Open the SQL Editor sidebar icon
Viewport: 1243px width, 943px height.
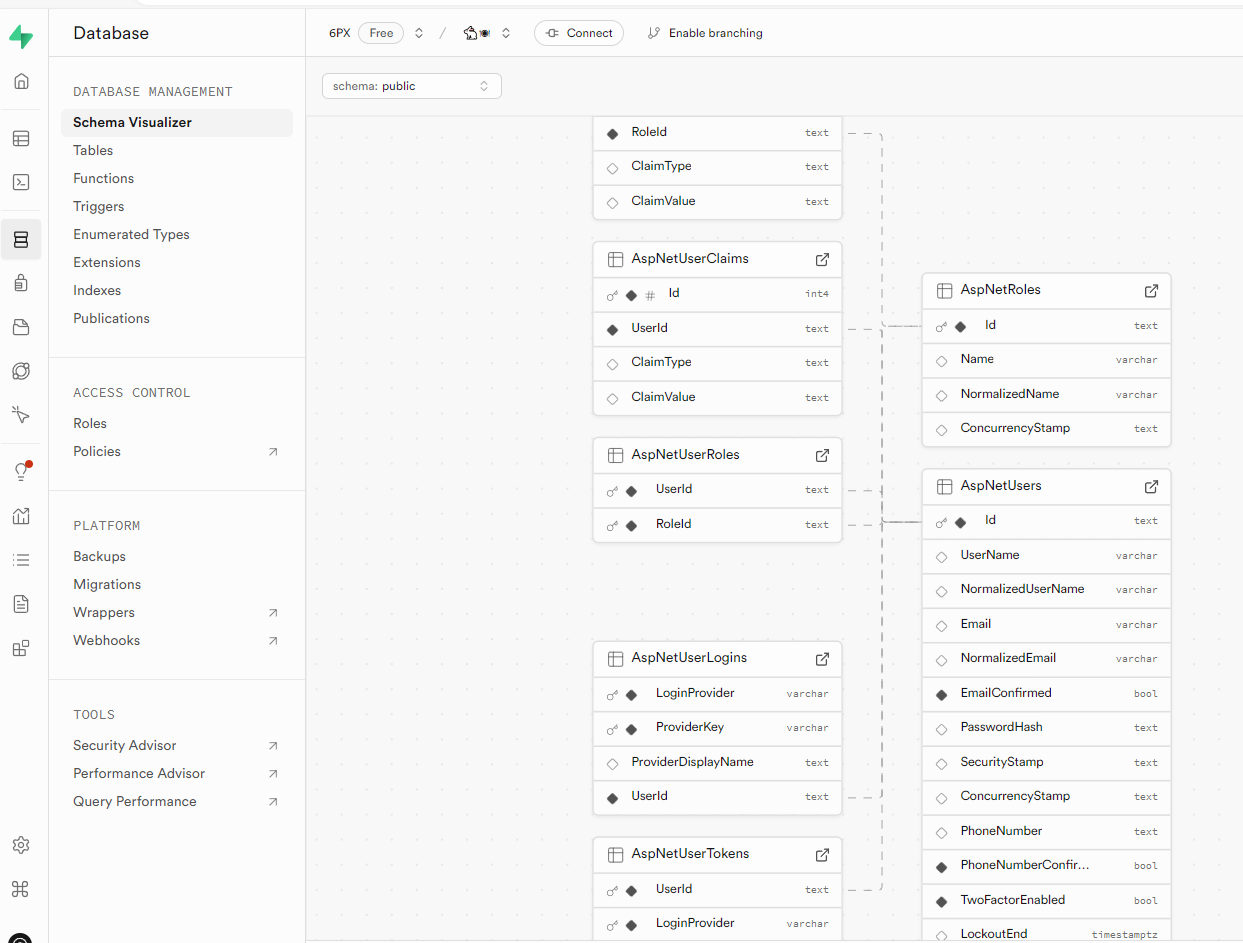[x=21, y=182]
